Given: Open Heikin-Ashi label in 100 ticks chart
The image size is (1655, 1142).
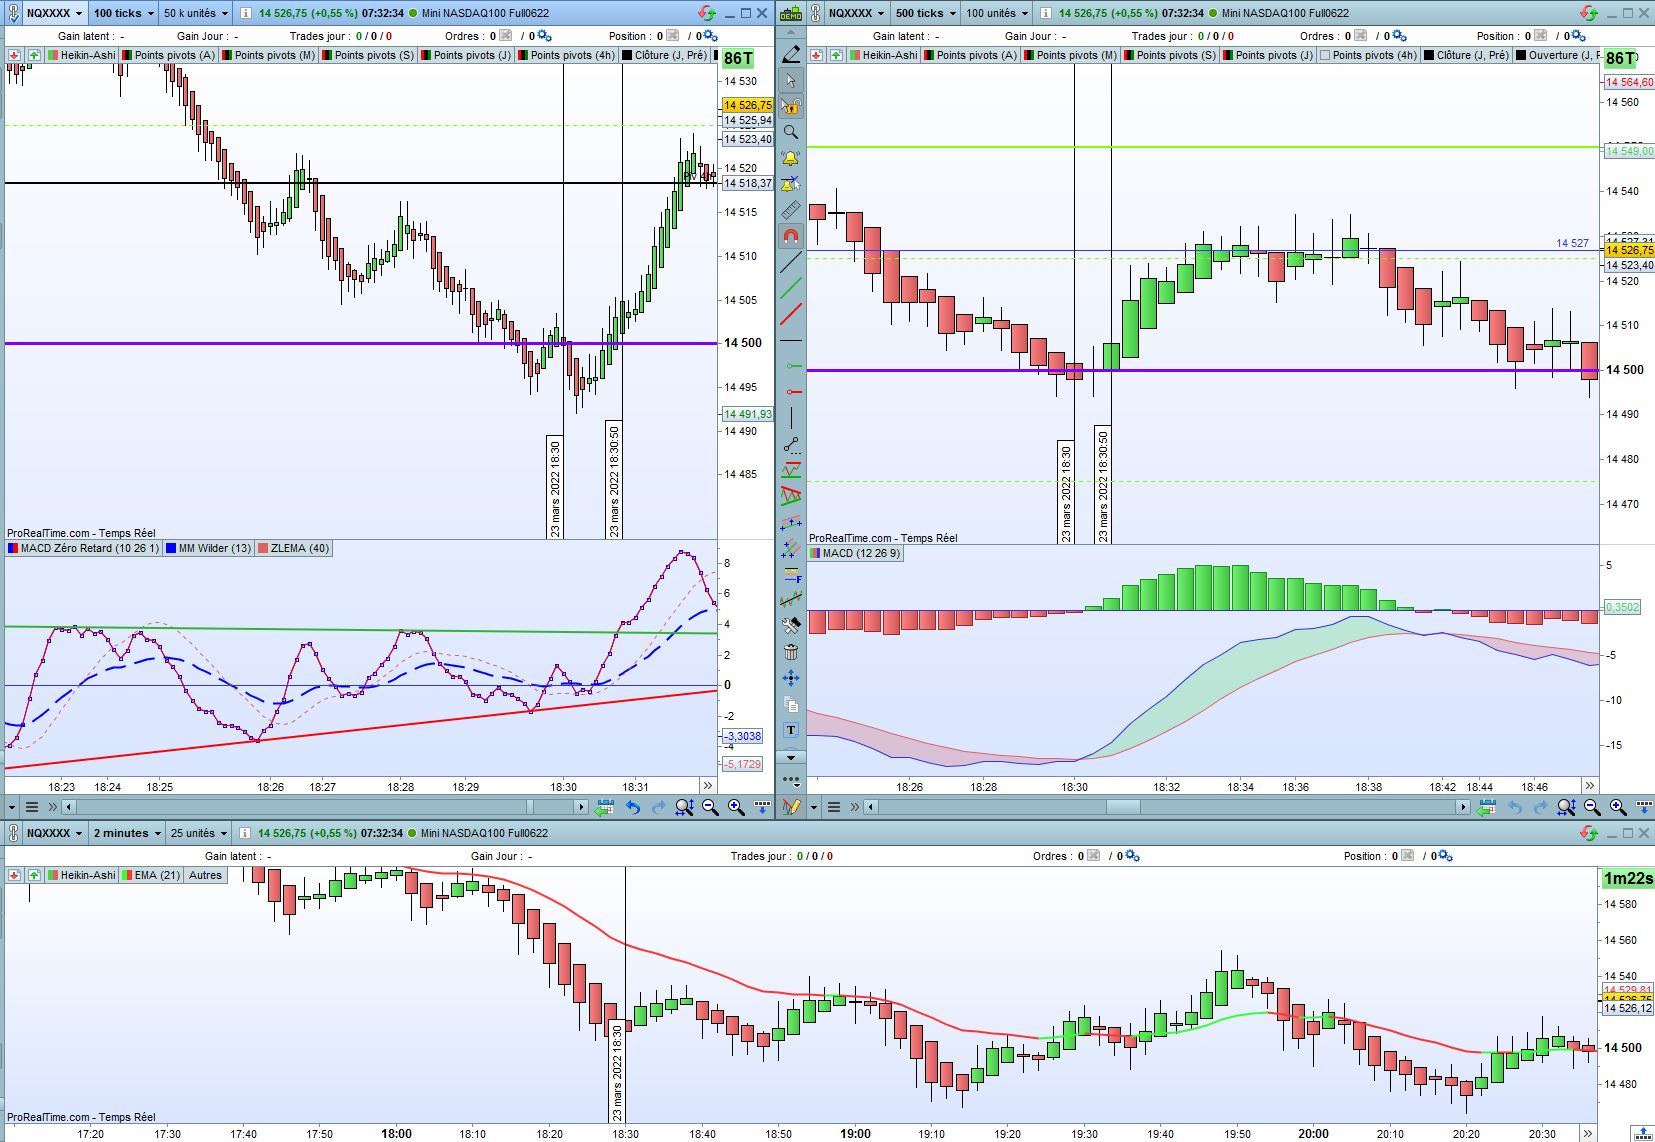Looking at the screenshot, I should click(x=81, y=55).
